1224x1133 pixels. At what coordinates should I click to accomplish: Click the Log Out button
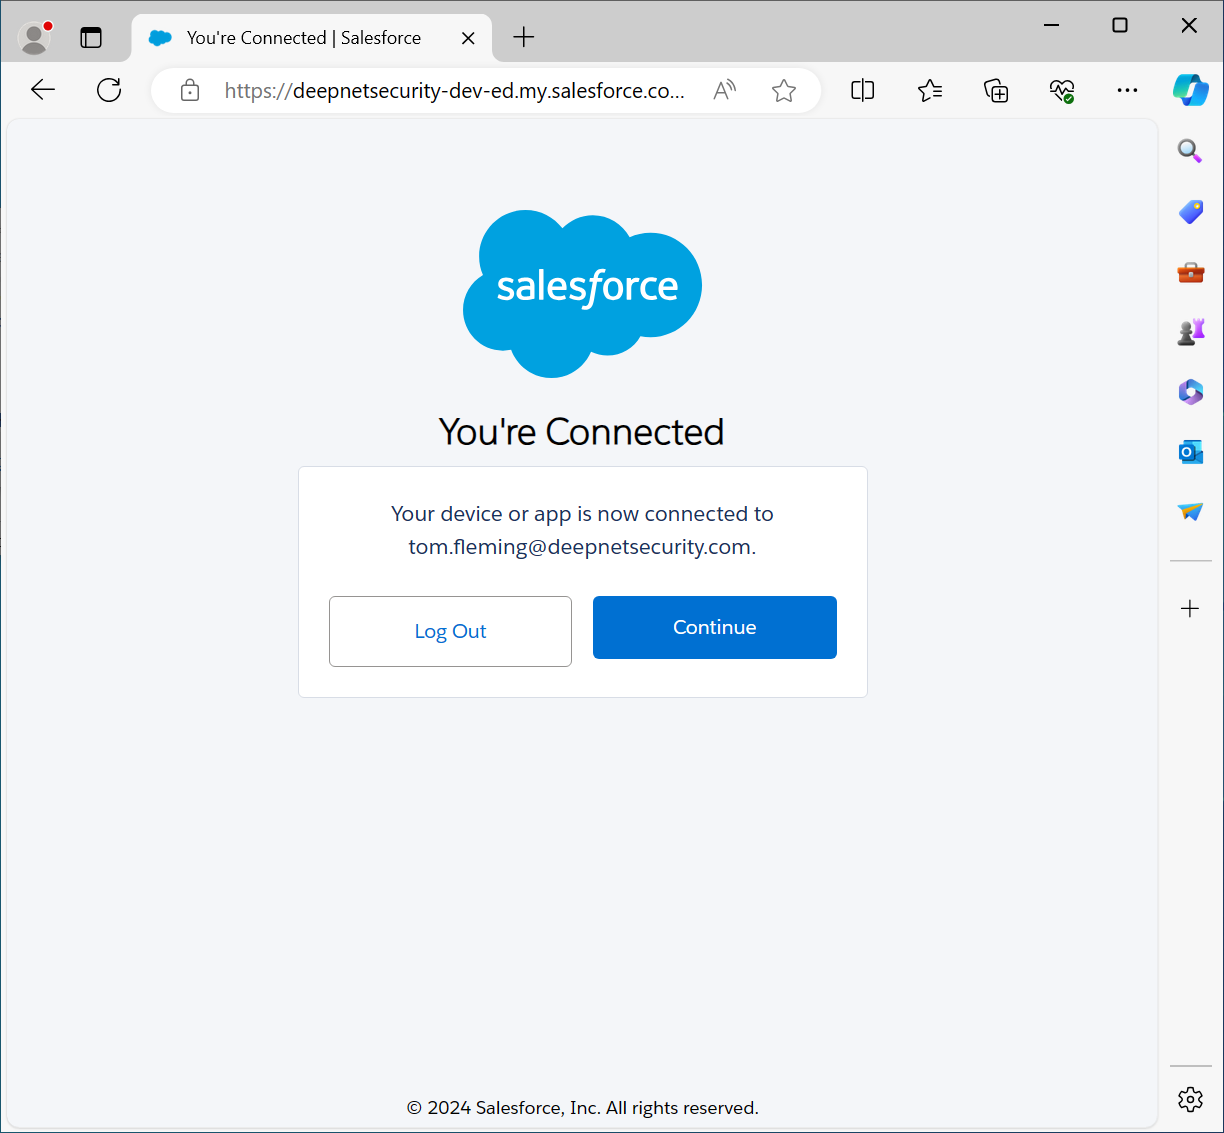[450, 631]
